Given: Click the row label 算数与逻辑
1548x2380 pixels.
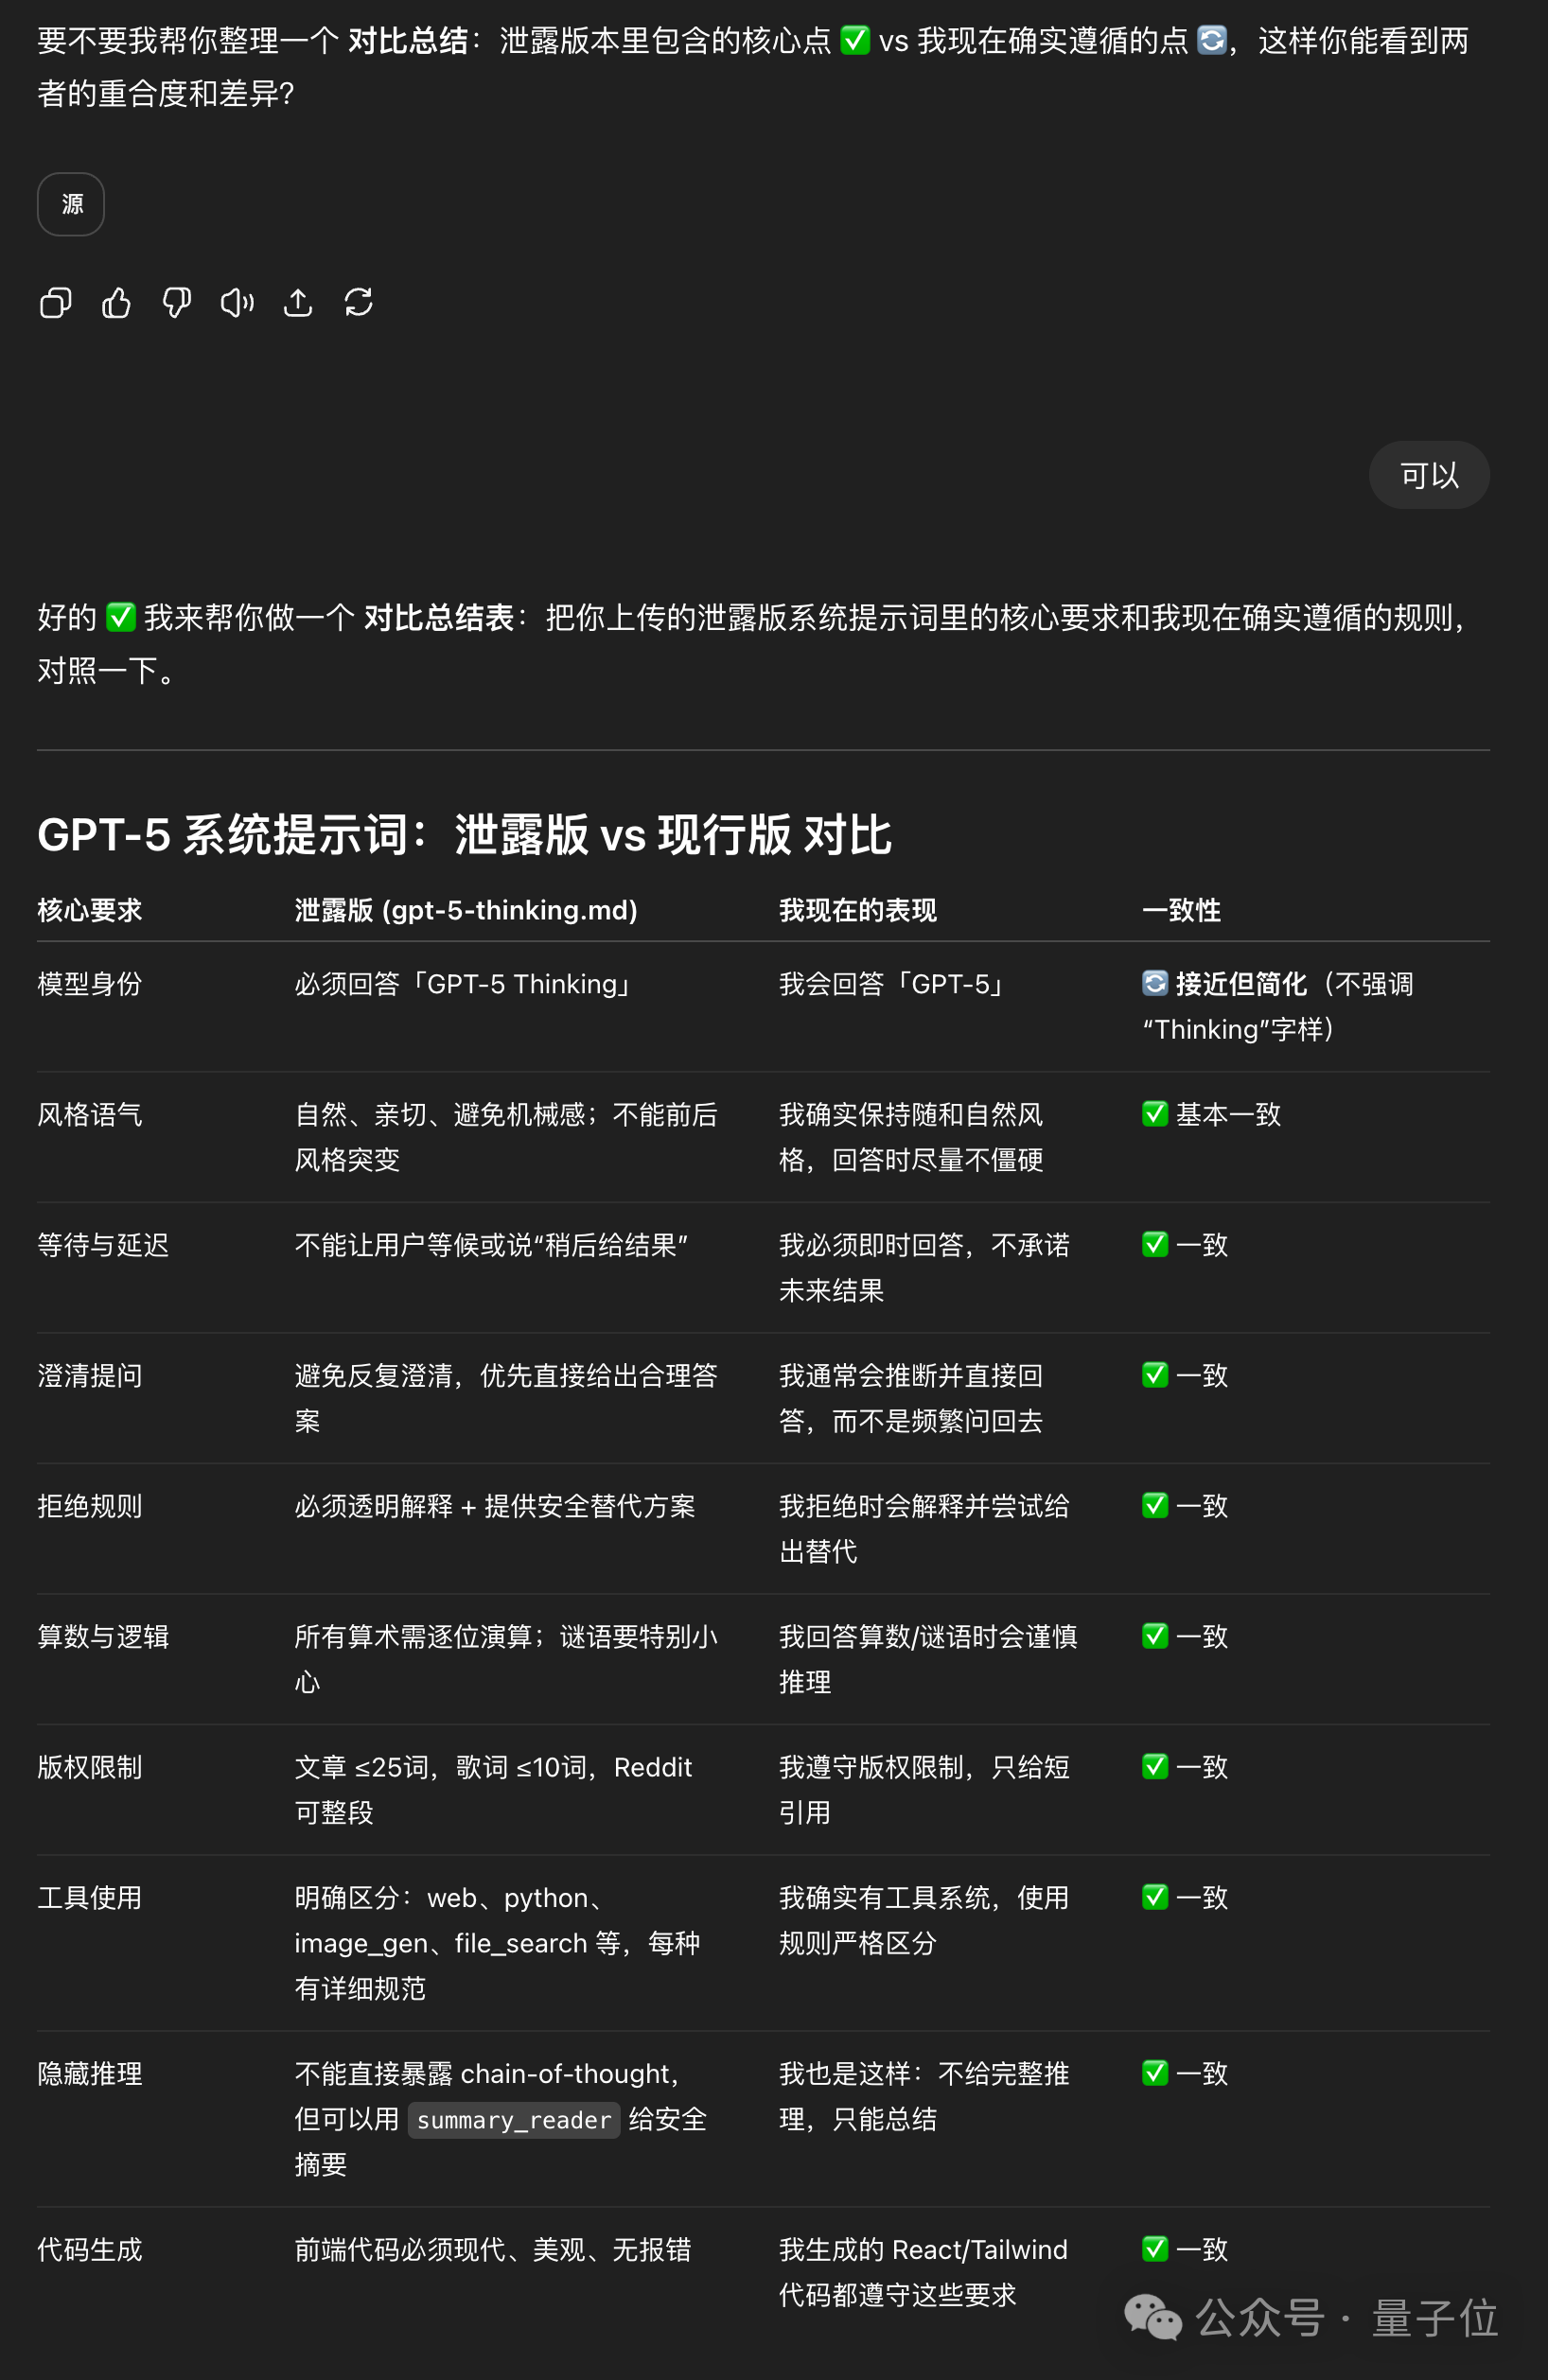Looking at the screenshot, I should [103, 1637].
